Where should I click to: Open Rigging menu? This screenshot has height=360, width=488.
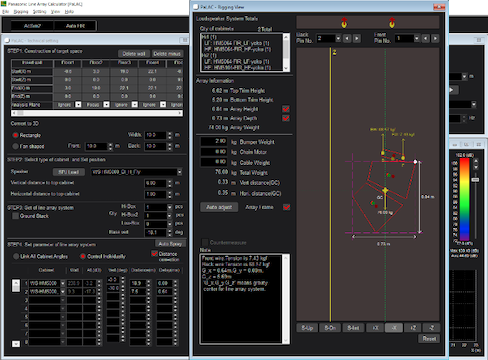[x=21, y=11]
